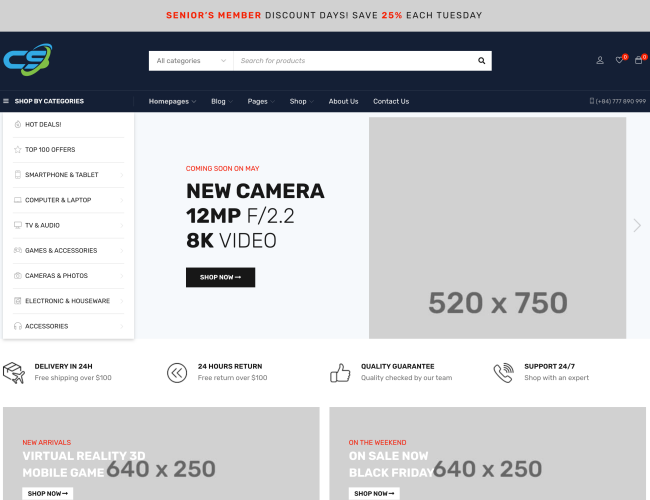Click the Shop by Categories hamburger icon
The image size is (650, 500).
pyautogui.click(x=6, y=101)
